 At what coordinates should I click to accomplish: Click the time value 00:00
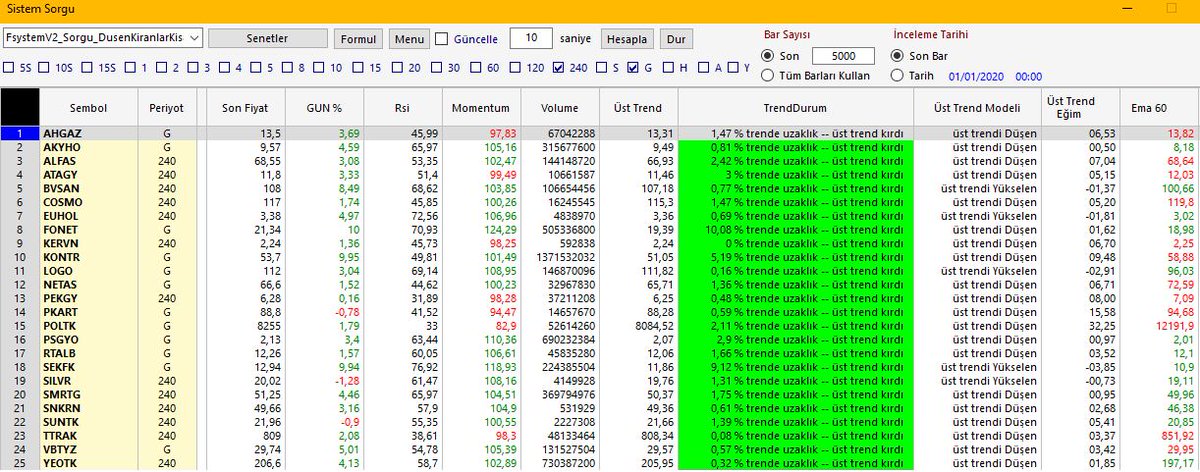click(1028, 76)
